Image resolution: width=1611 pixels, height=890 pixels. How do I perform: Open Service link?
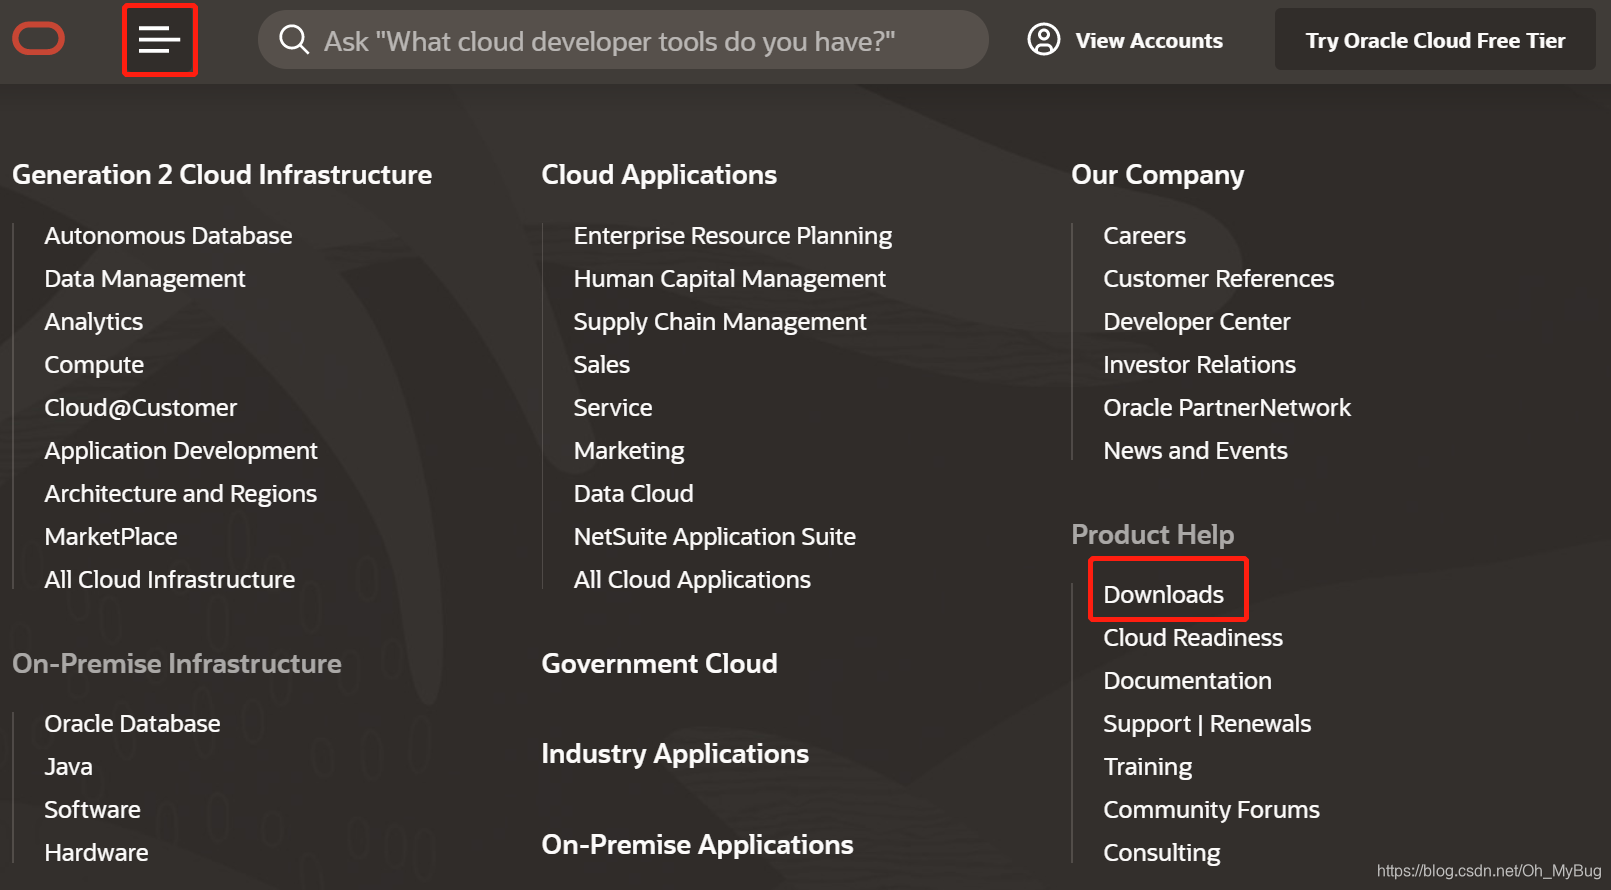[x=613, y=408]
